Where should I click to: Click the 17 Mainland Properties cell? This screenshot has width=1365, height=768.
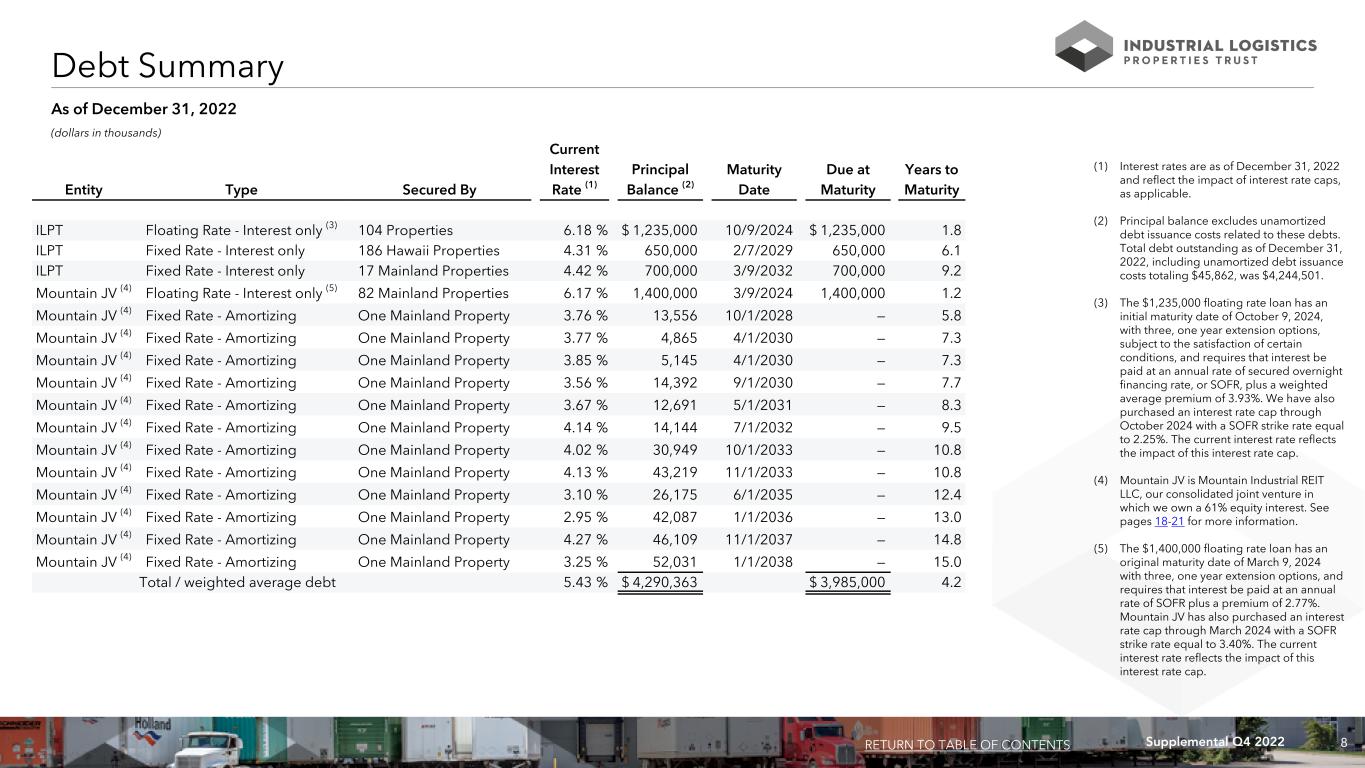coord(433,271)
